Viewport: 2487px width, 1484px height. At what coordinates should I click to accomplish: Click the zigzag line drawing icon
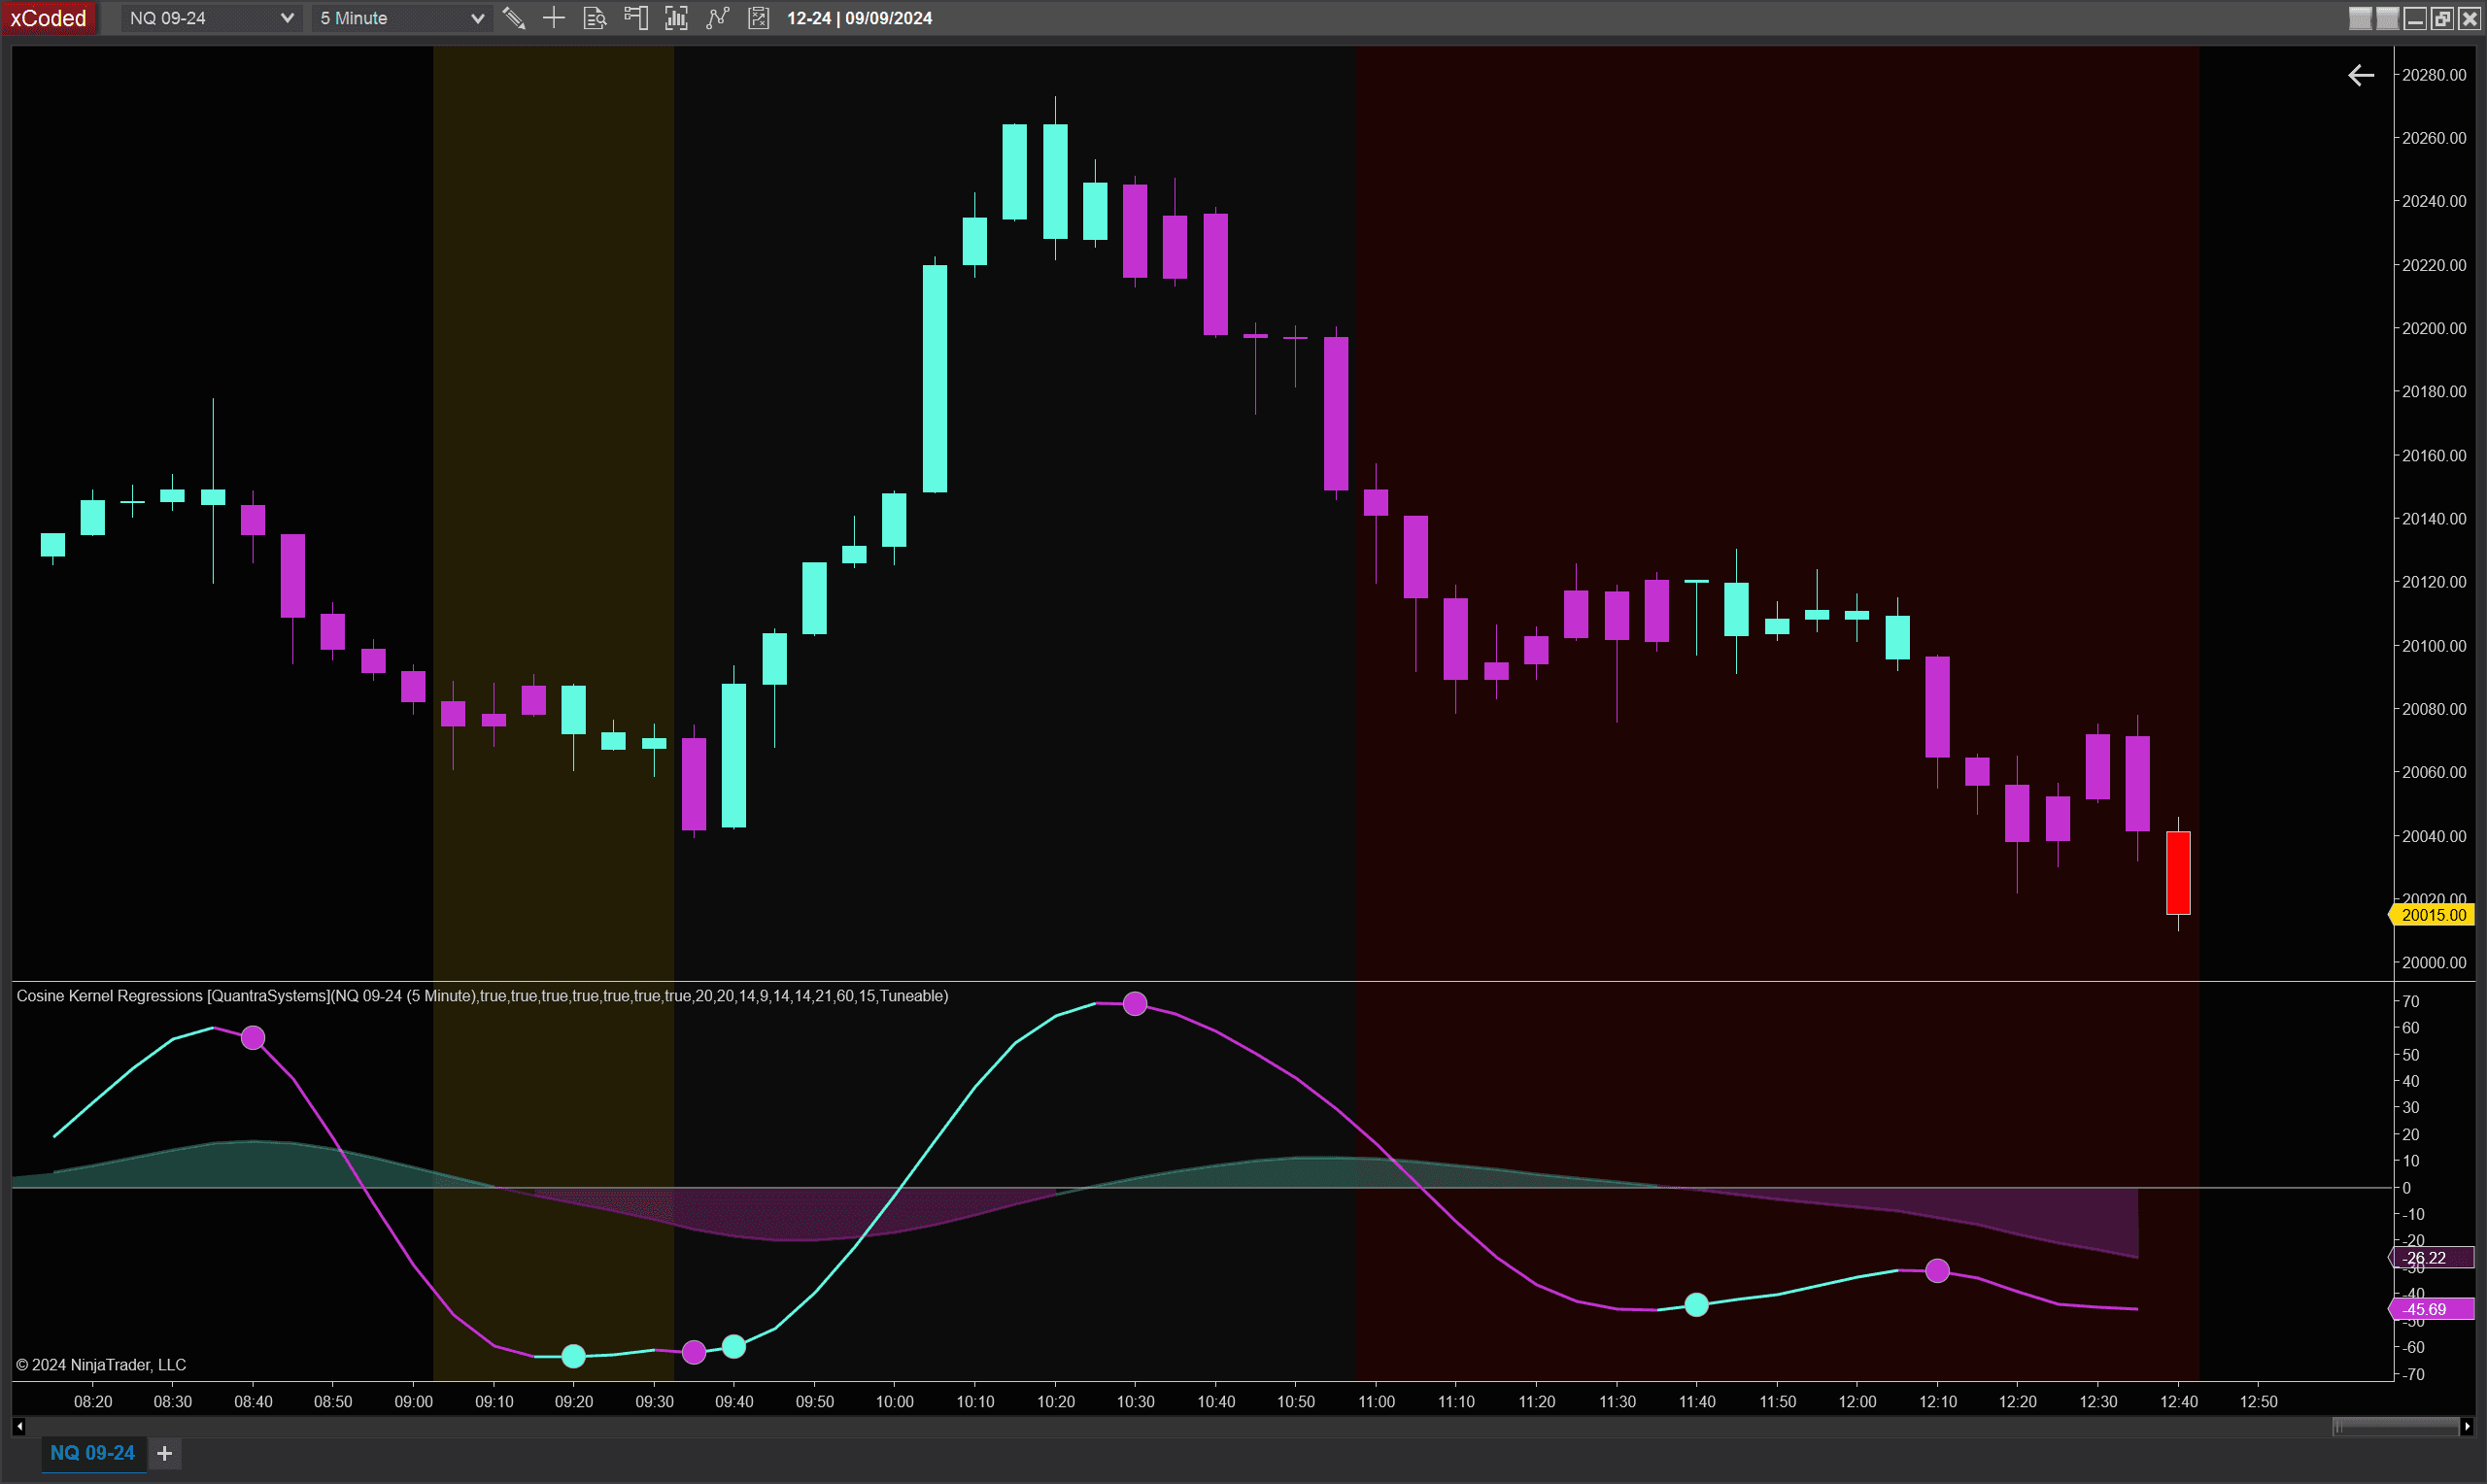point(718,18)
